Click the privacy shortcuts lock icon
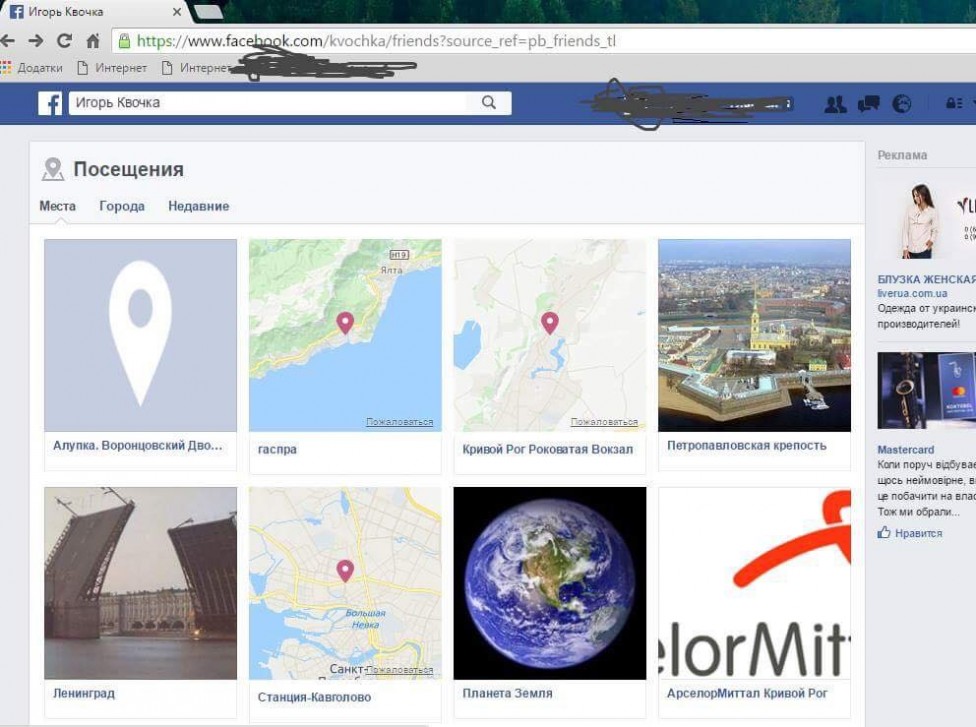Image resolution: width=976 pixels, height=727 pixels. pyautogui.click(x=953, y=104)
